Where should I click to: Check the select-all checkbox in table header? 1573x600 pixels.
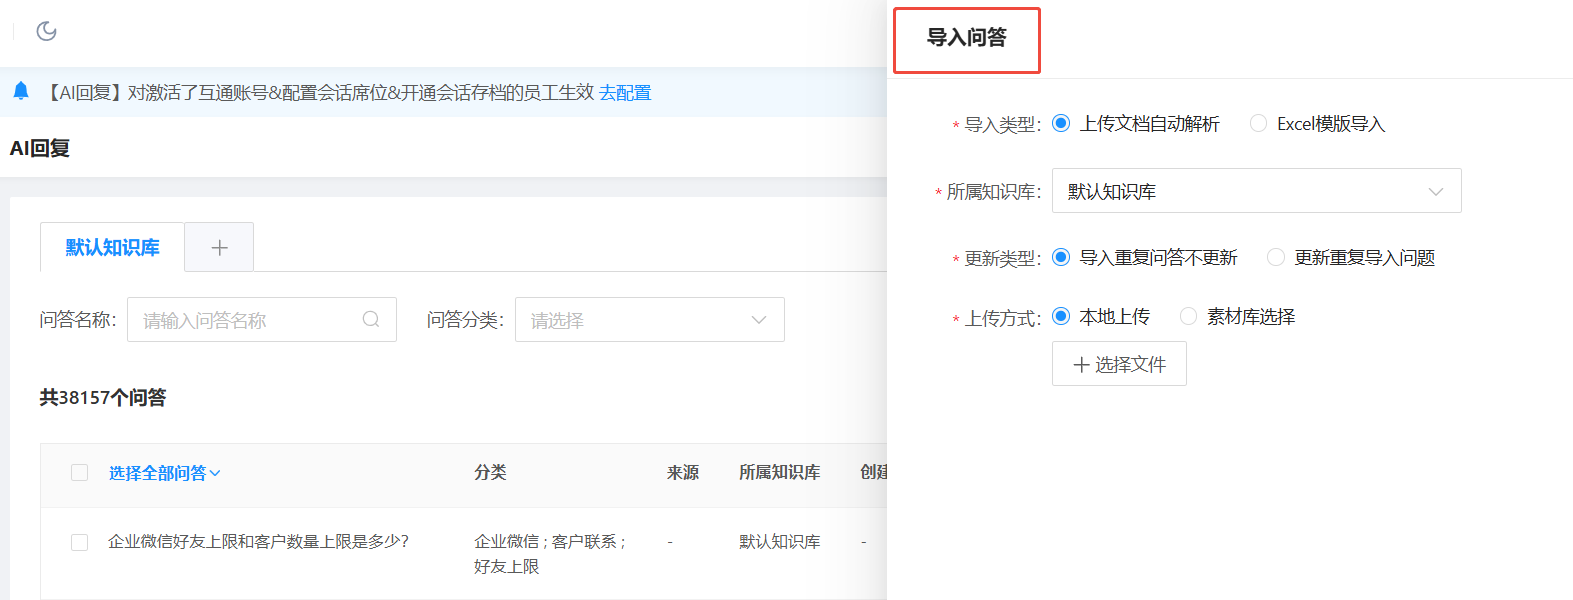(x=80, y=473)
